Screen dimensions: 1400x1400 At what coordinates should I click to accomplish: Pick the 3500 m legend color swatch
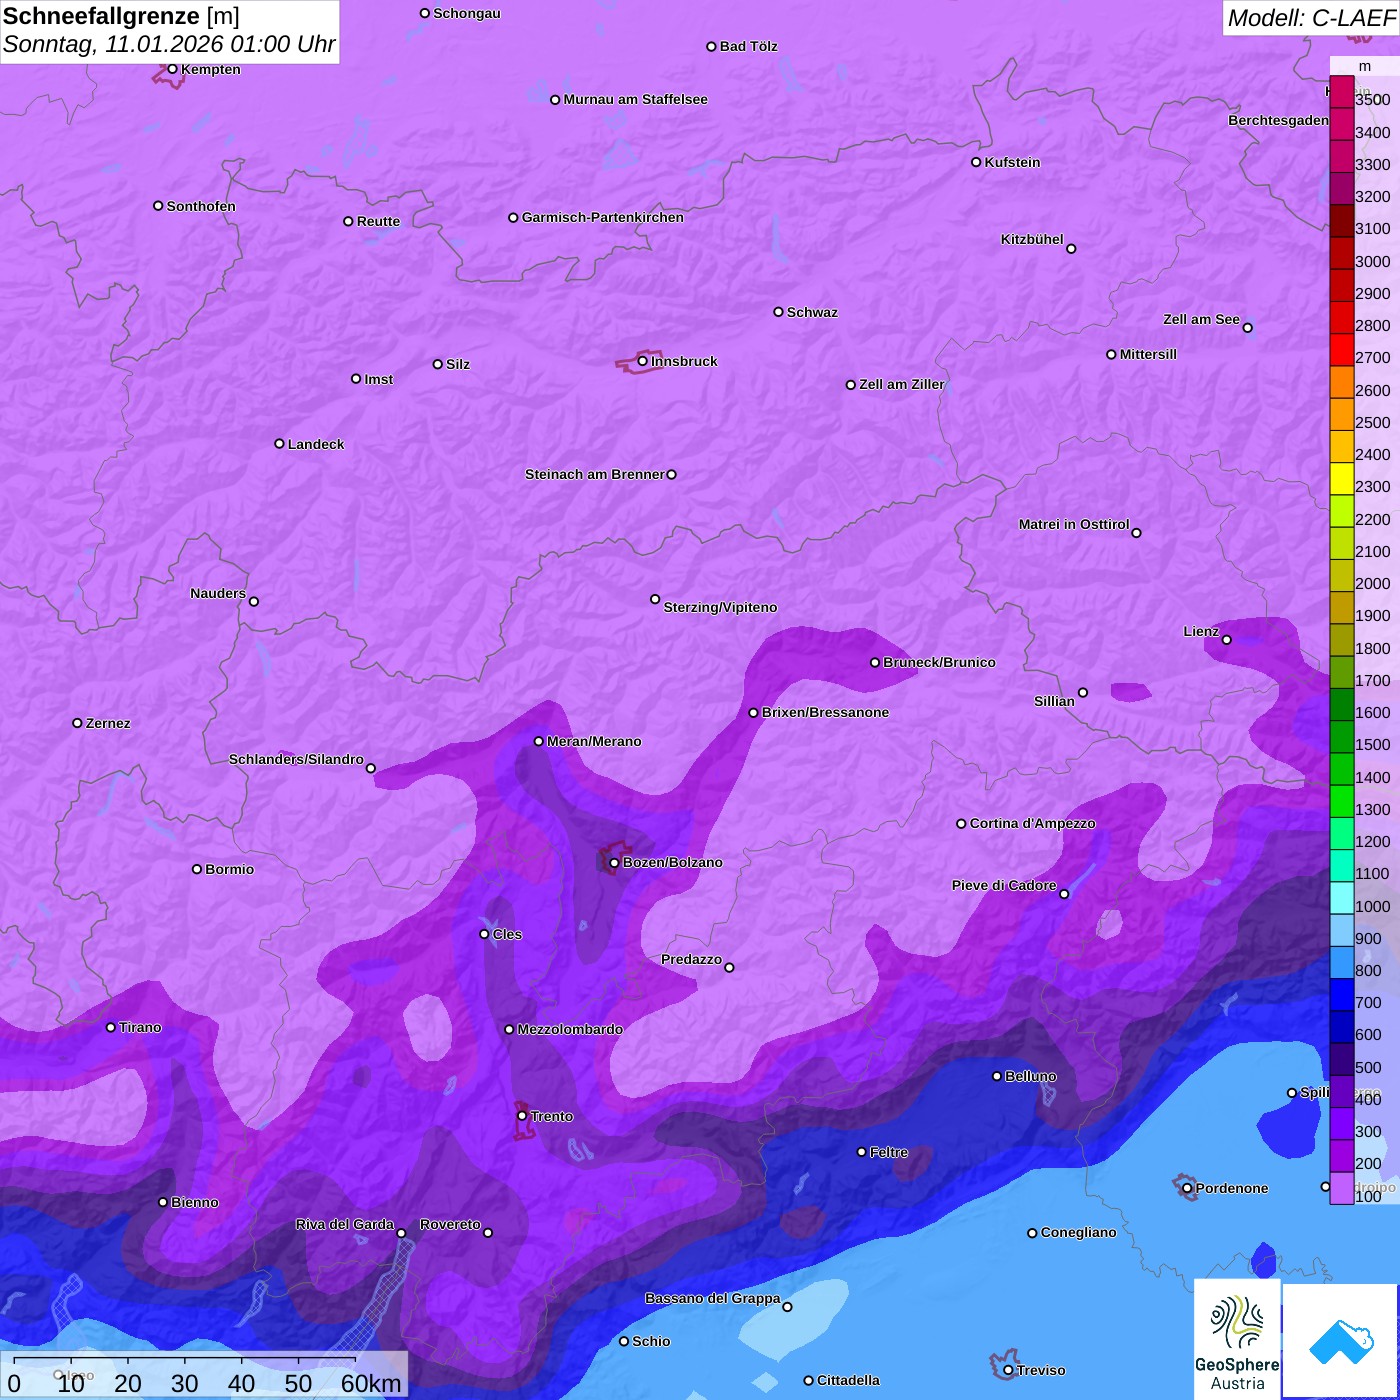coord(1341,92)
